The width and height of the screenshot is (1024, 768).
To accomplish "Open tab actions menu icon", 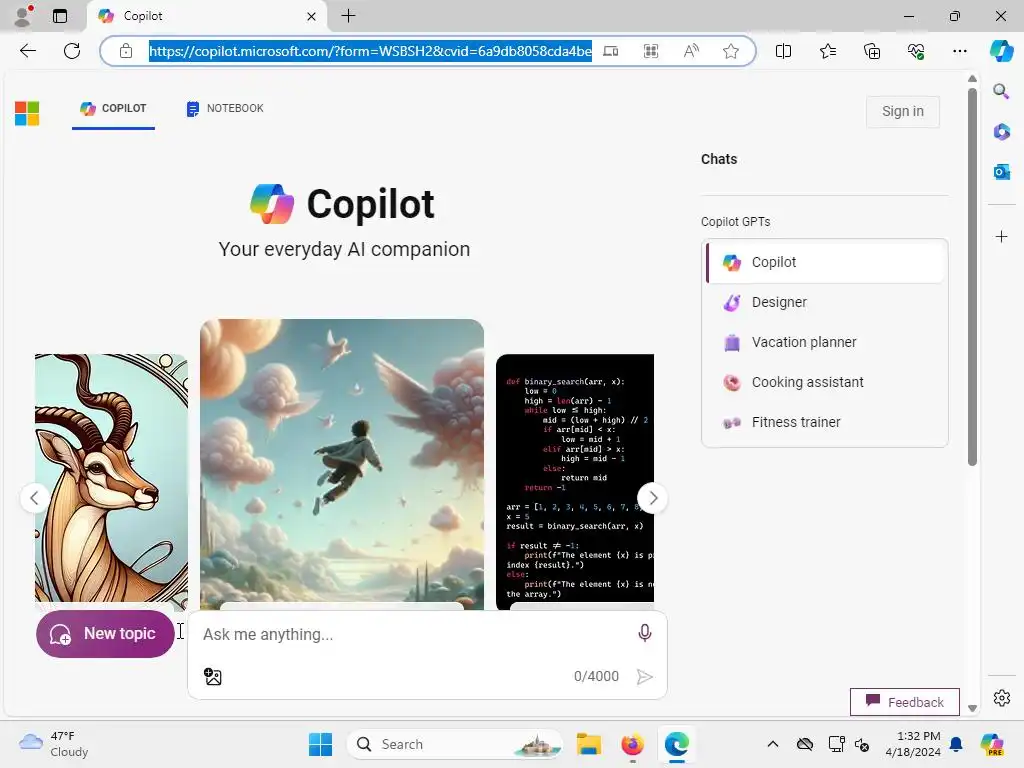I will (60, 16).
